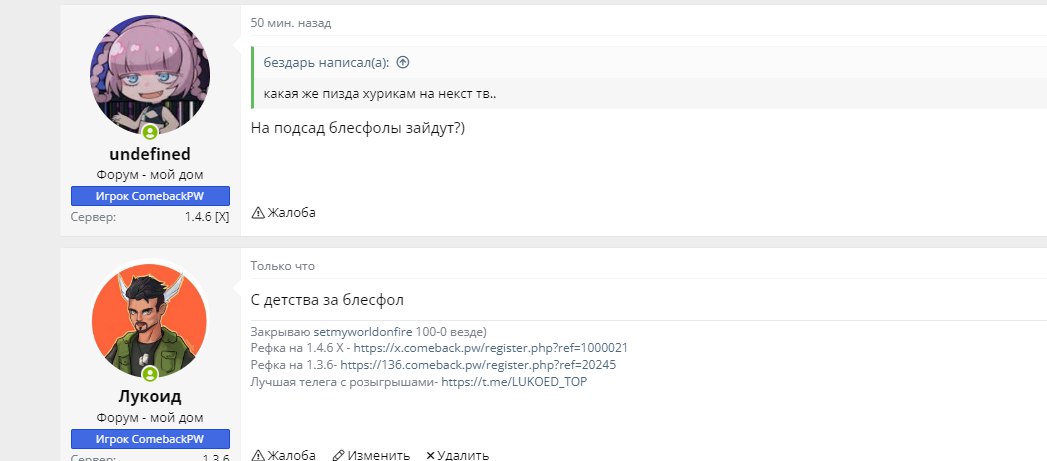Screen dimensions: 1047x461
Task: Open undefined's anime avatar picture
Action: (x=150, y=73)
